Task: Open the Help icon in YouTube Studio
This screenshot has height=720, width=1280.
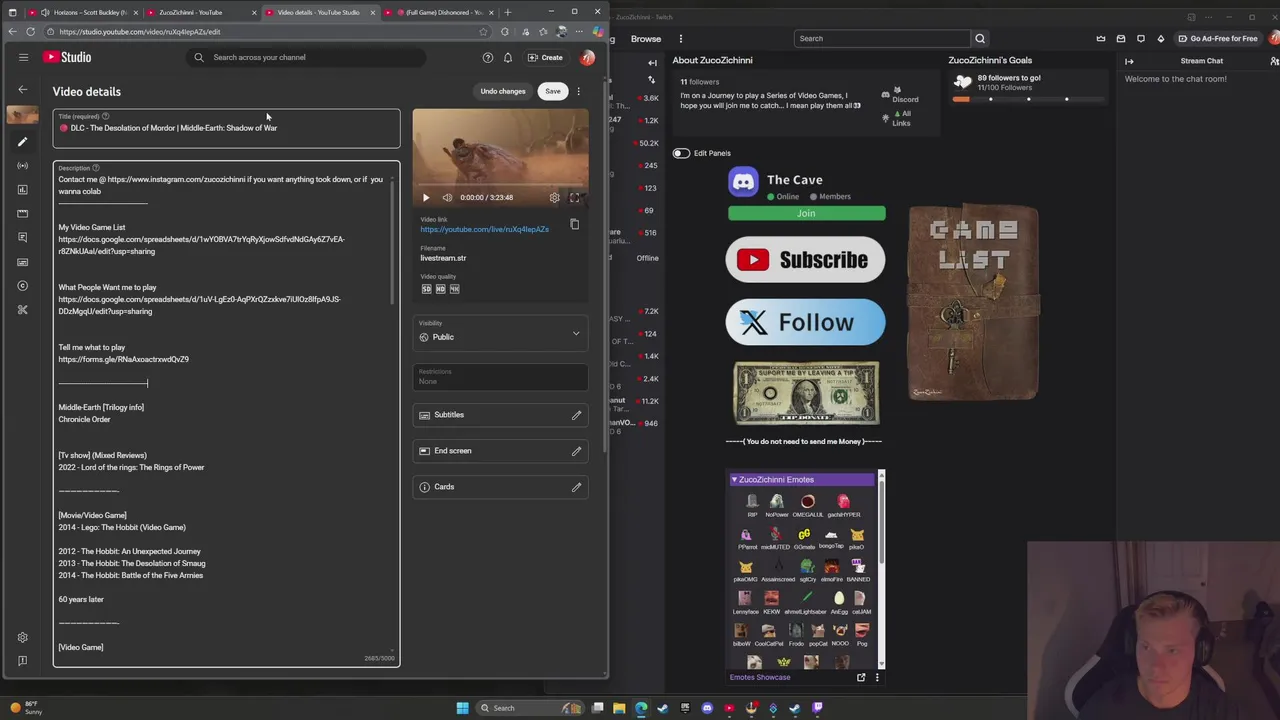Action: click(x=487, y=57)
